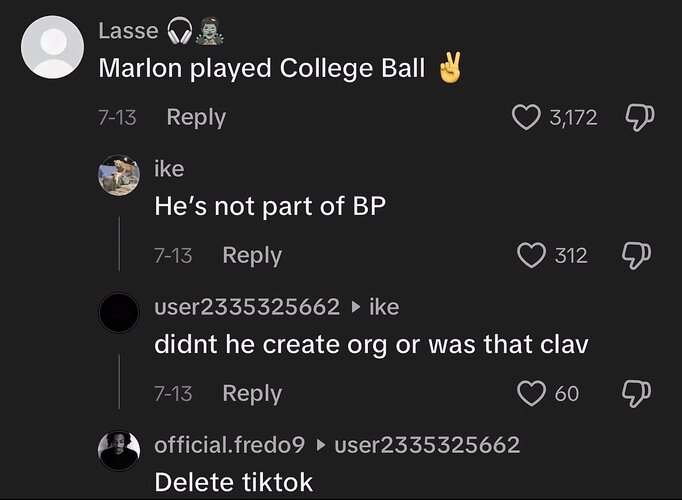Open user2335325662's black profile avatar

coord(119,313)
